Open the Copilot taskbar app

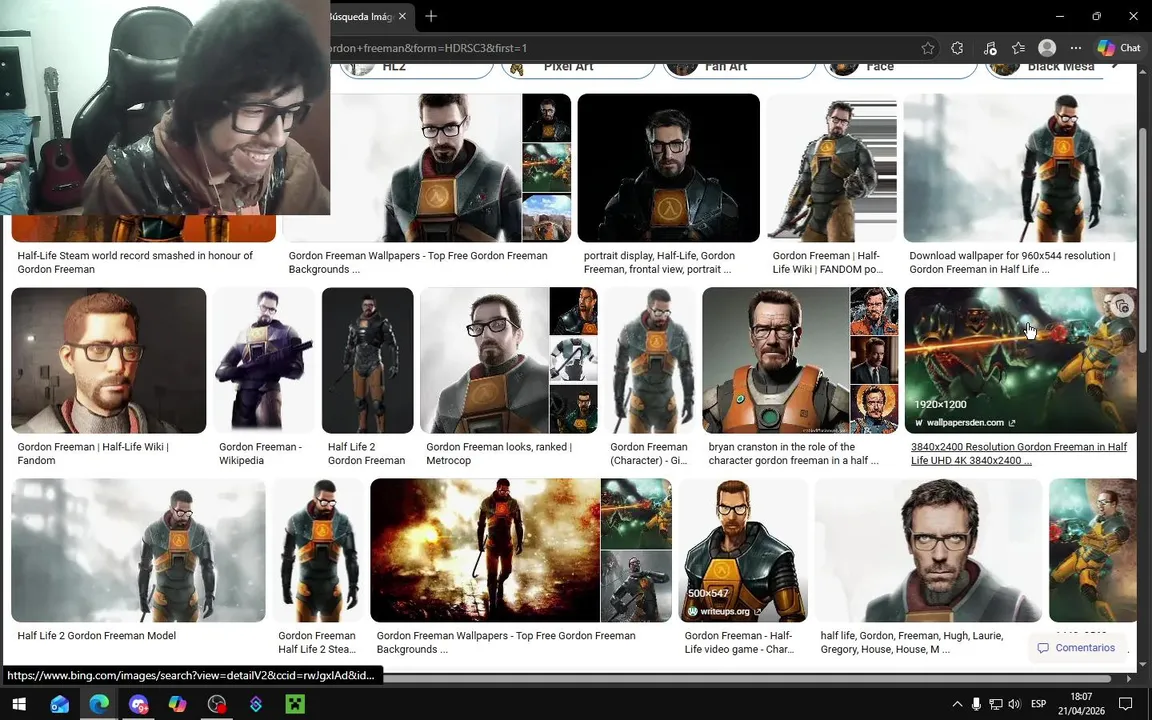(177, 704)
